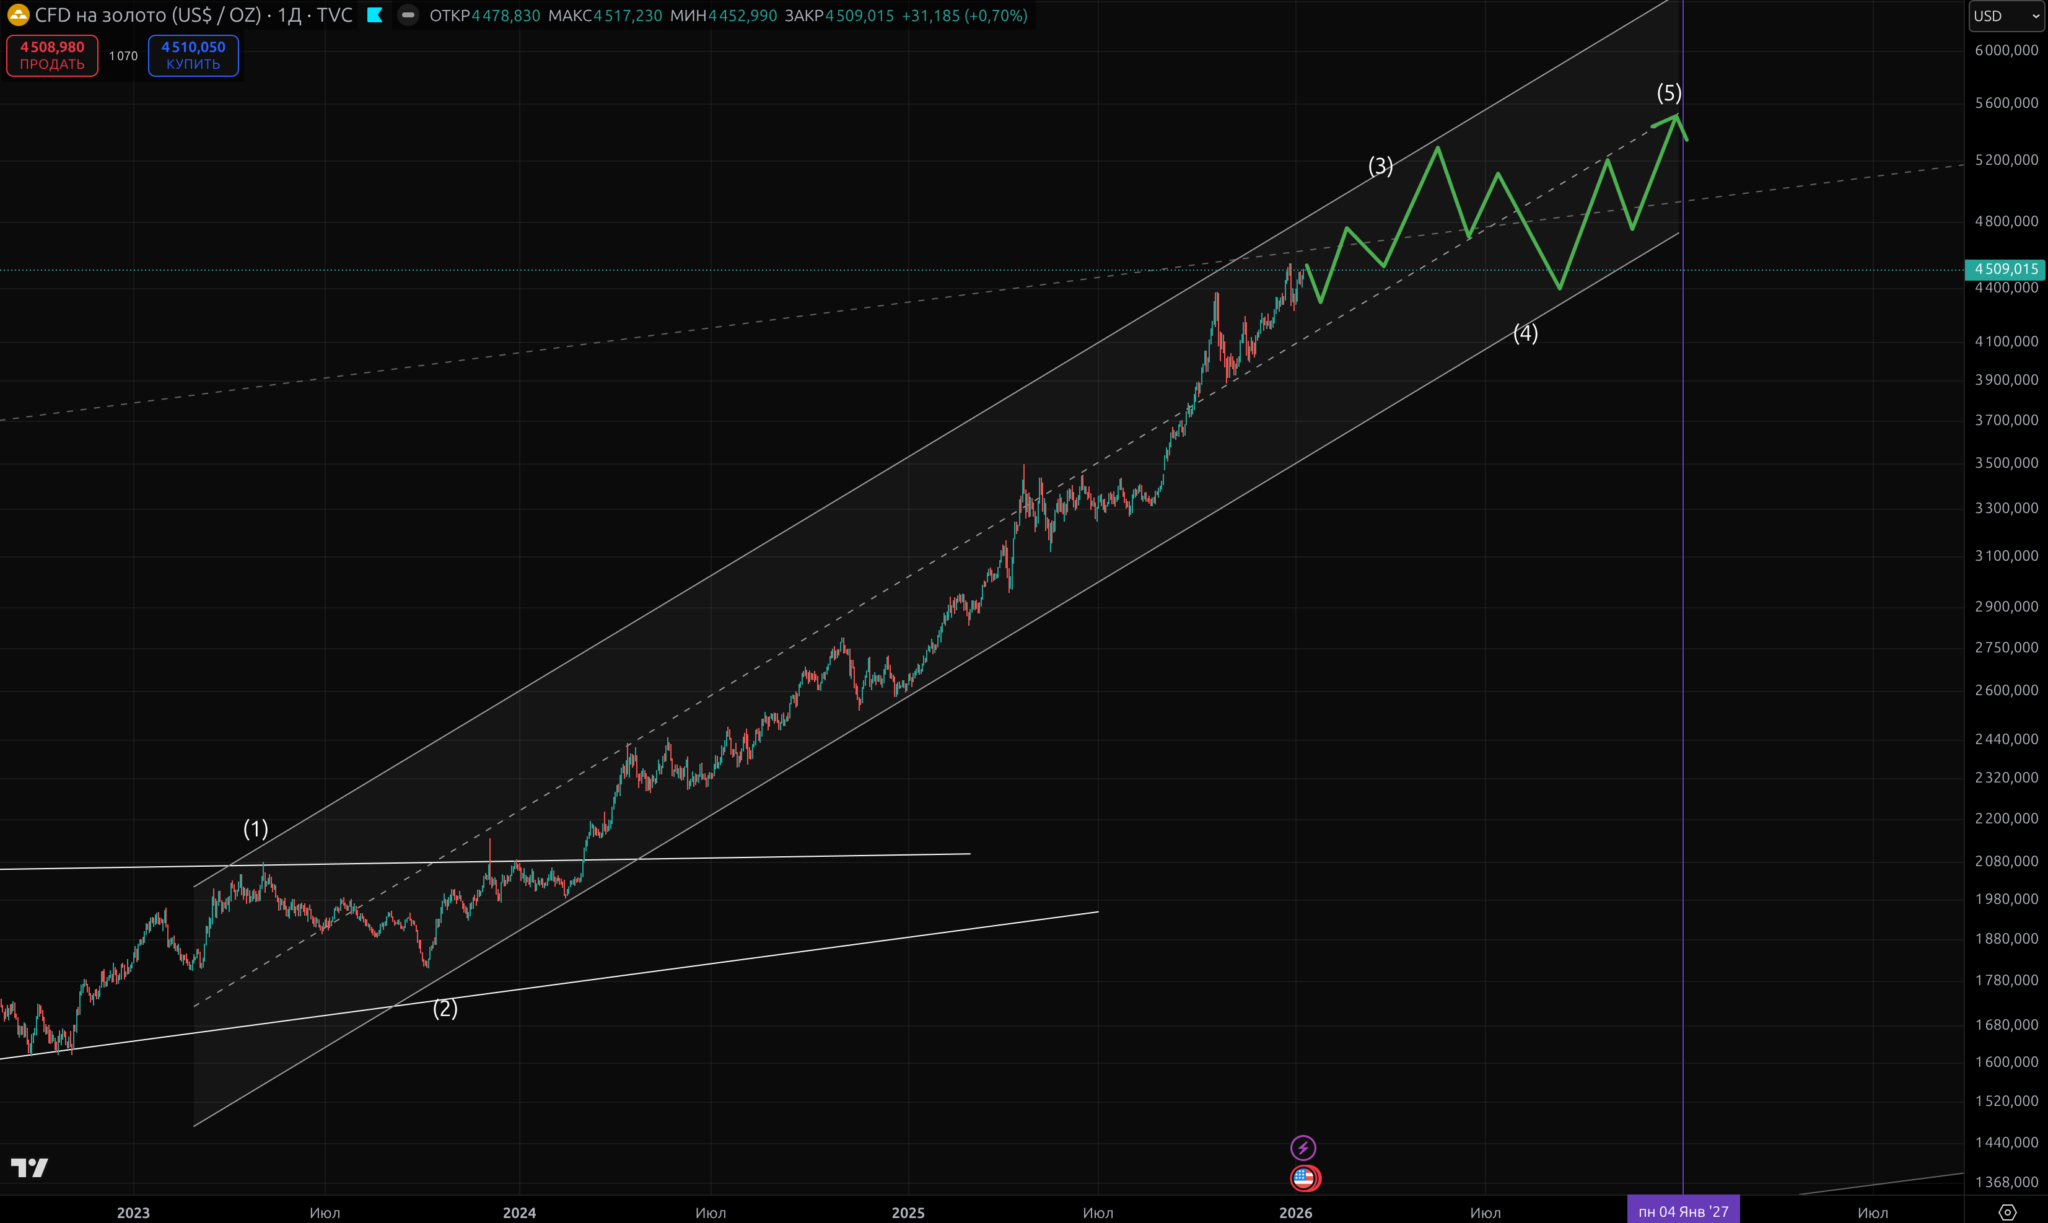Select the wave label (1) text
Image resolution: width=2048 pixels, height=1223 pixels.
(256, 829)
